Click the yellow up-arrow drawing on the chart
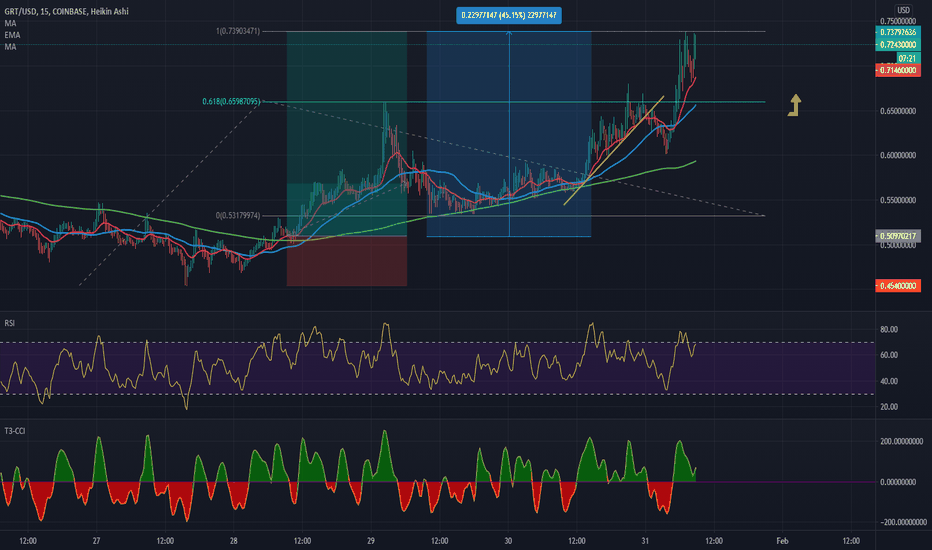This screenshot has width=932, height=550. (x=795, y=105)
